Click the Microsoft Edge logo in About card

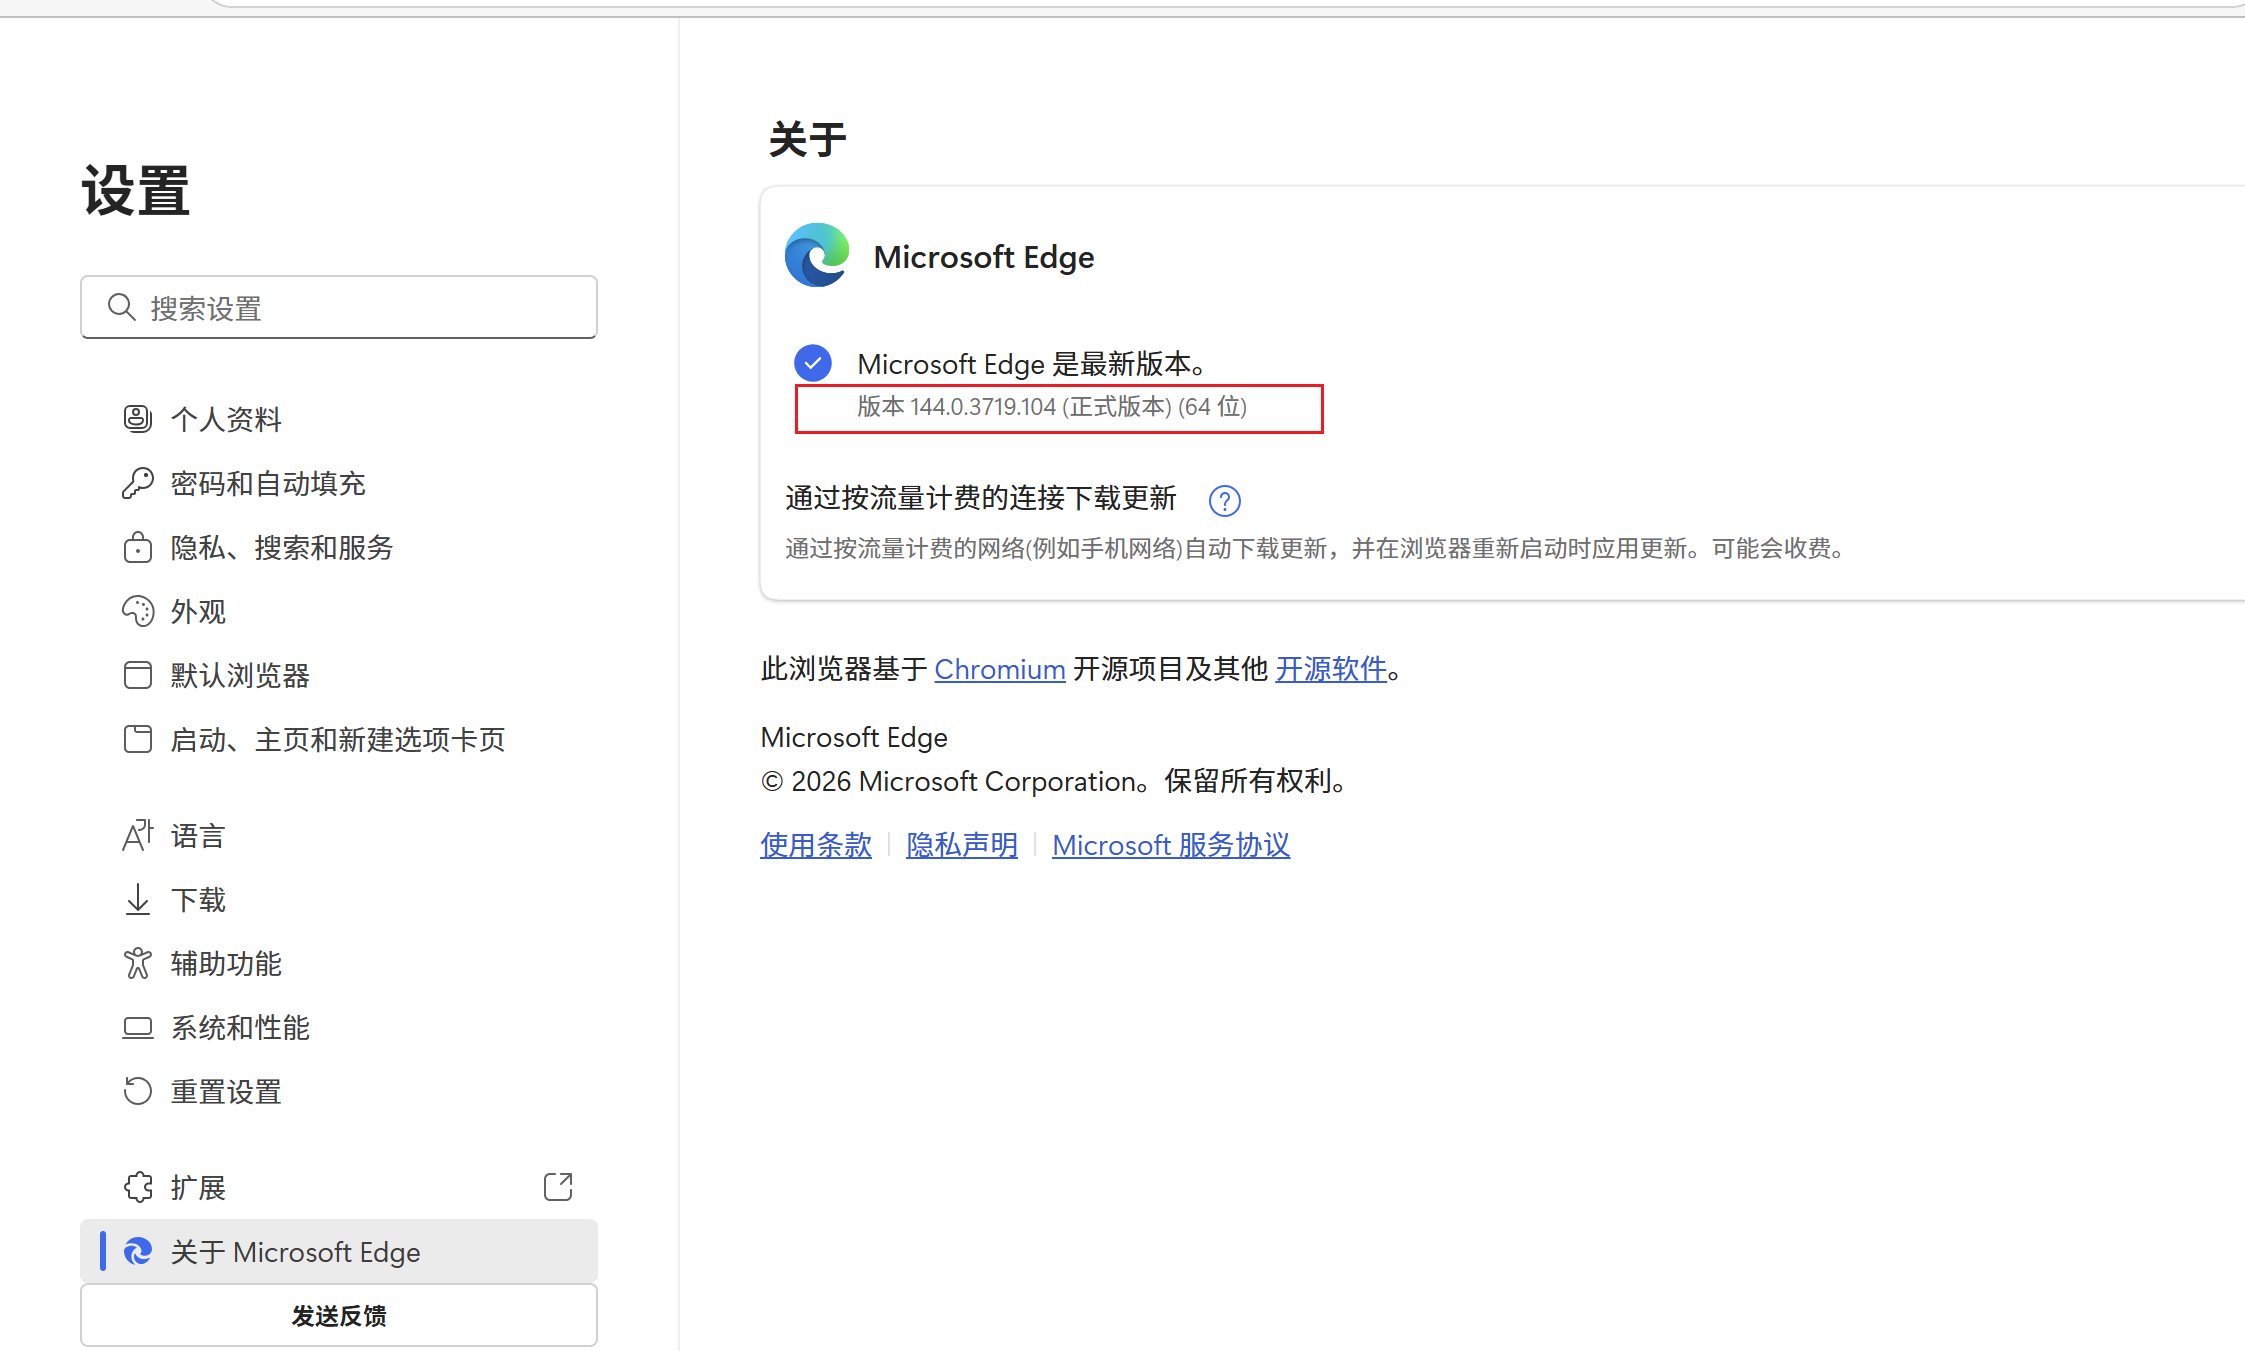point(817,256)
